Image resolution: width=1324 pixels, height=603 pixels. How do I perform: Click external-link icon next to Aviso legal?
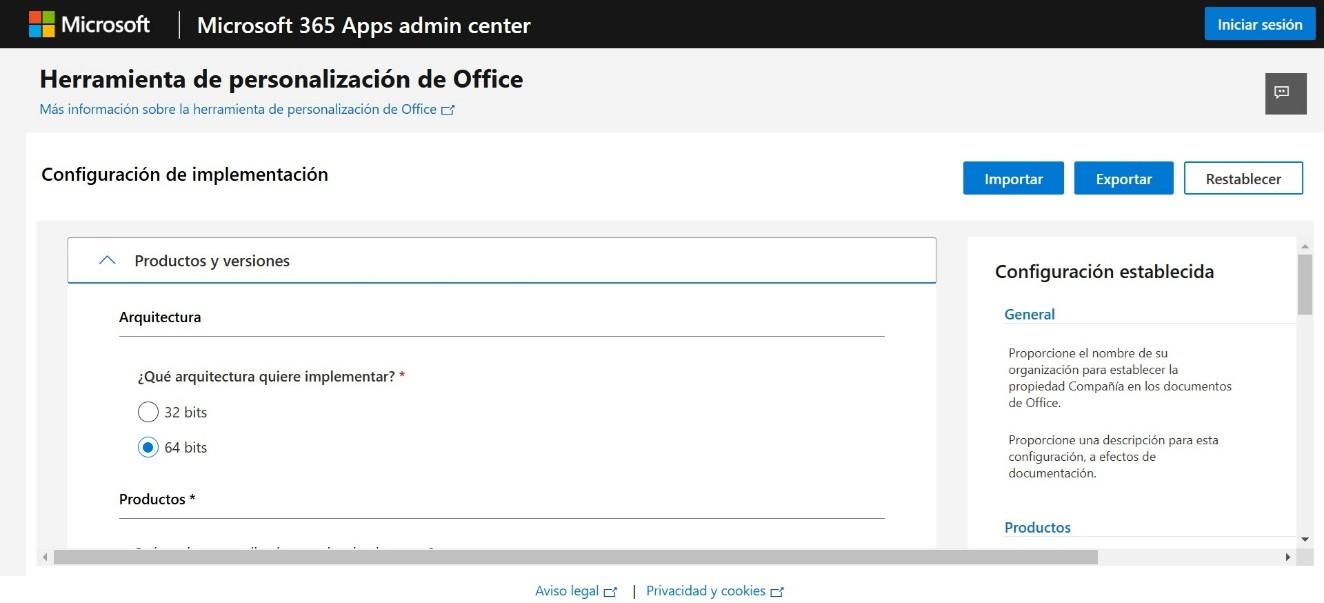click(611, 592)
